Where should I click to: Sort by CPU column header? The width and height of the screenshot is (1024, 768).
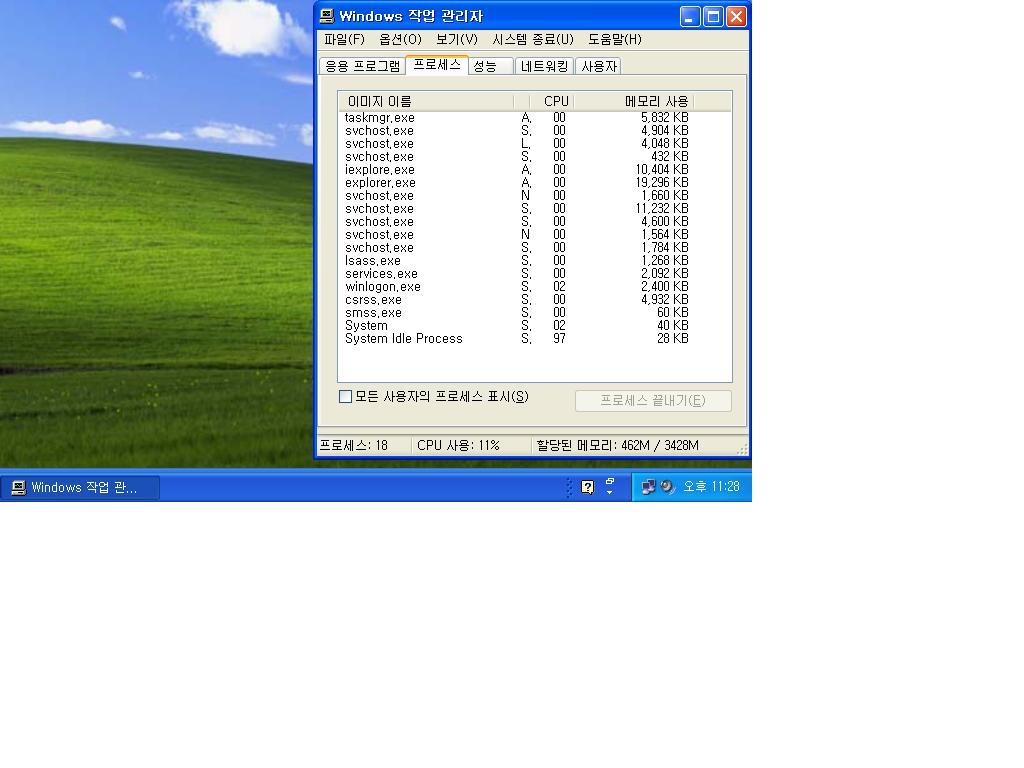tap(552, 101)
